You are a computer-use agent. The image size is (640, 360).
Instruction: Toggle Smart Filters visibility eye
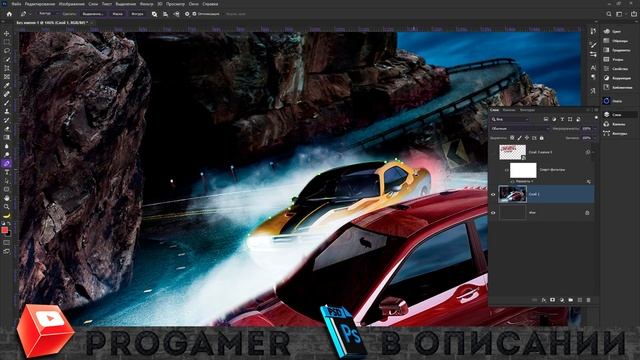506,170
